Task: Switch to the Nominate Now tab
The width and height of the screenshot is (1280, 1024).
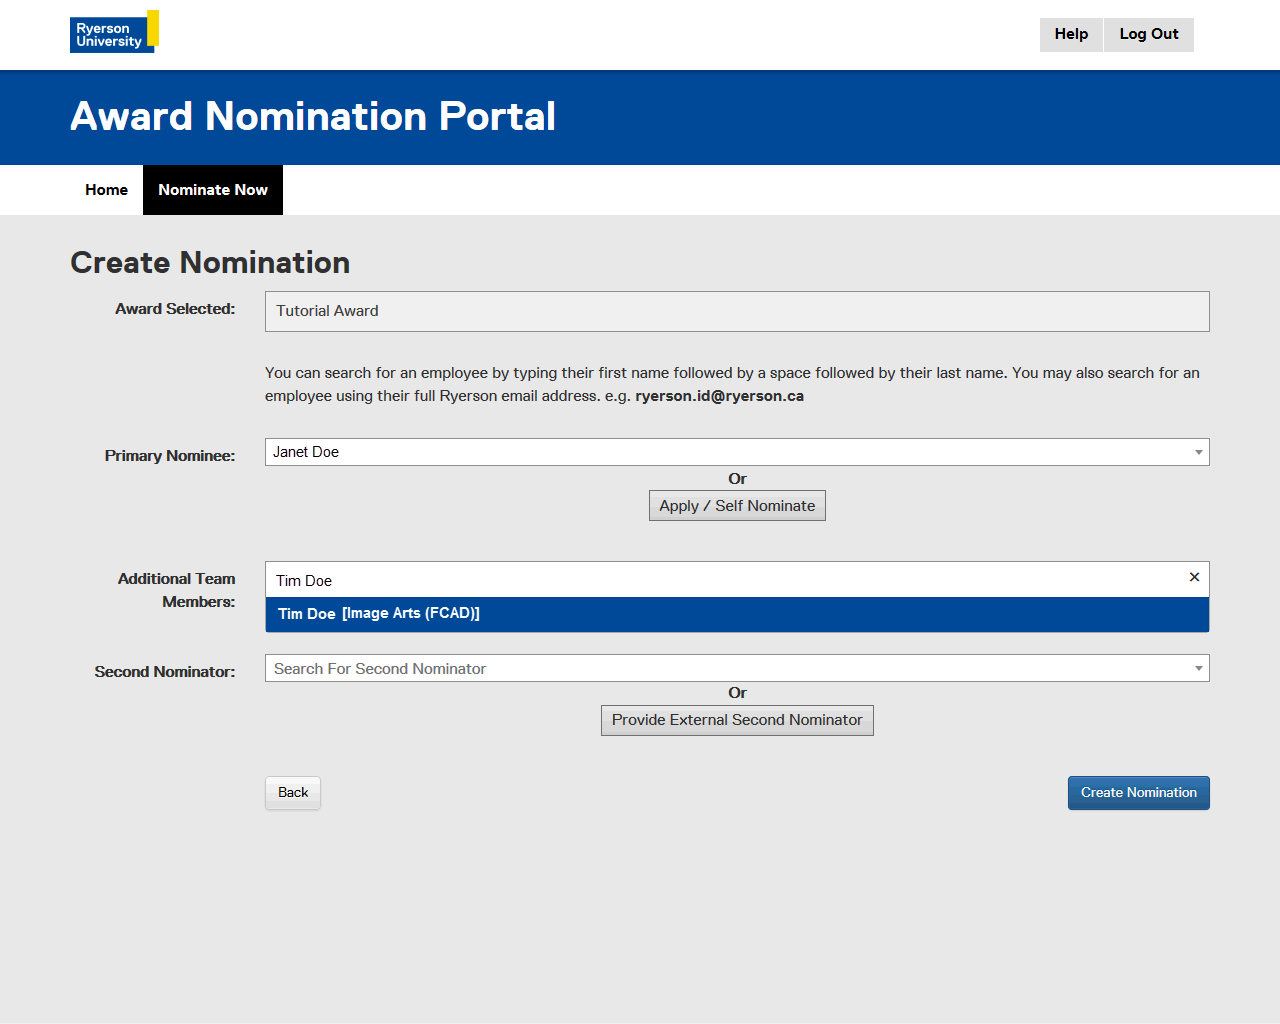Action: coord(213,190)
